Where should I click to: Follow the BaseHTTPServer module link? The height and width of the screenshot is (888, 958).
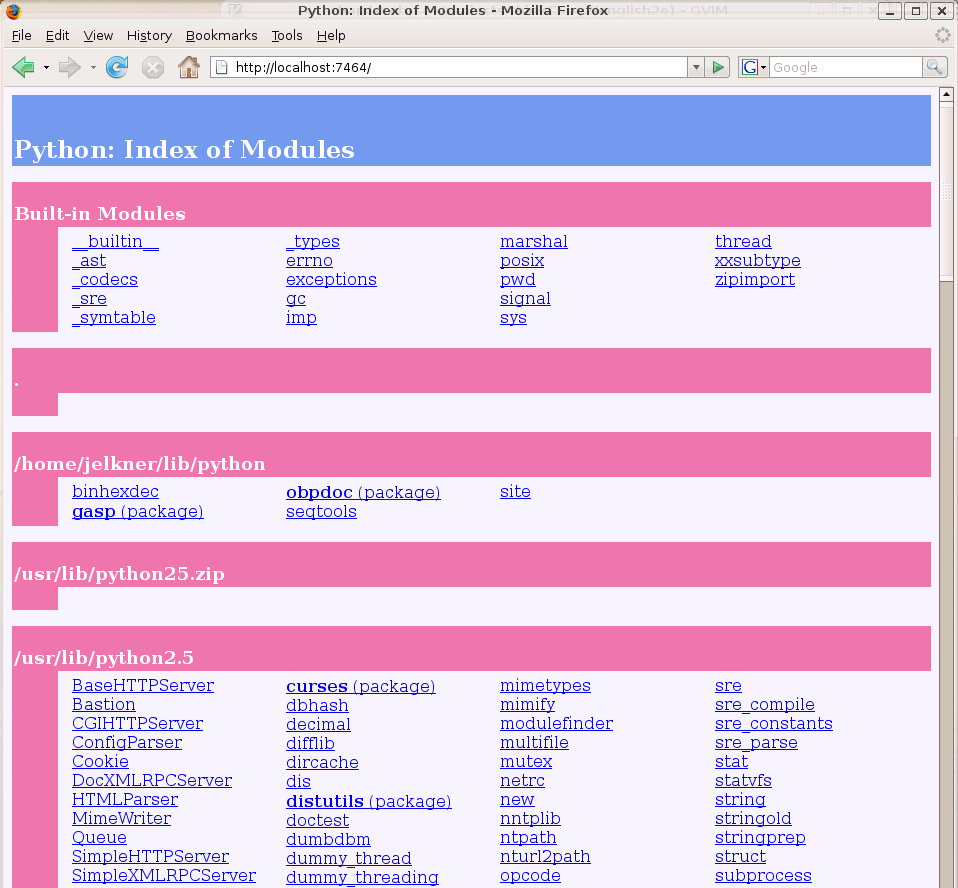point(143,686)
